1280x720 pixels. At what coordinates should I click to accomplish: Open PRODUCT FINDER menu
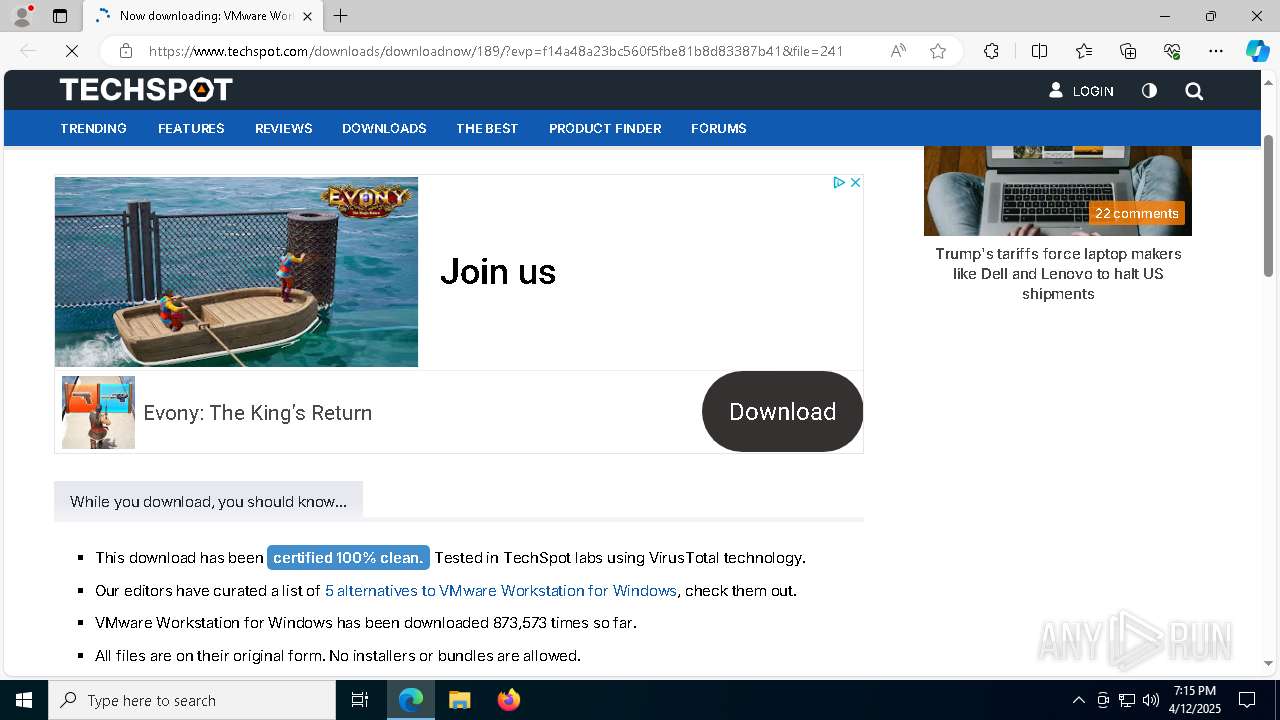pos(605,128)
